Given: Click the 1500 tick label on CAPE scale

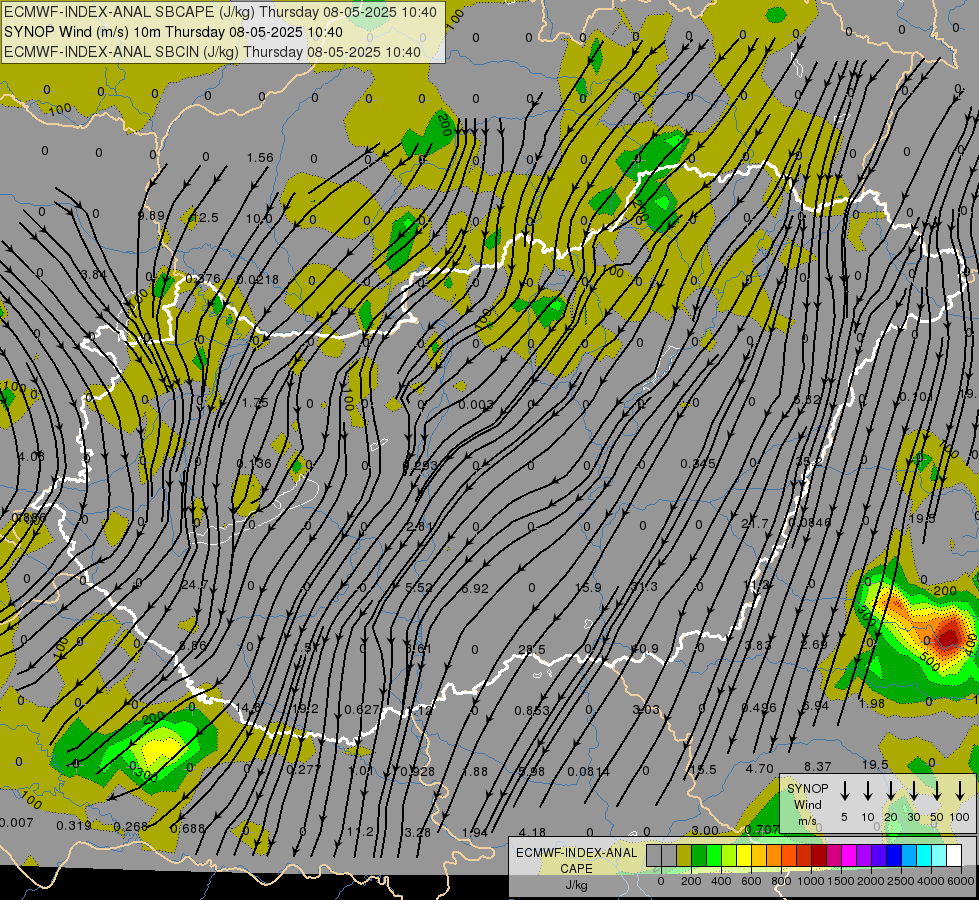Looking at the screenshot, I should point(841,881).
